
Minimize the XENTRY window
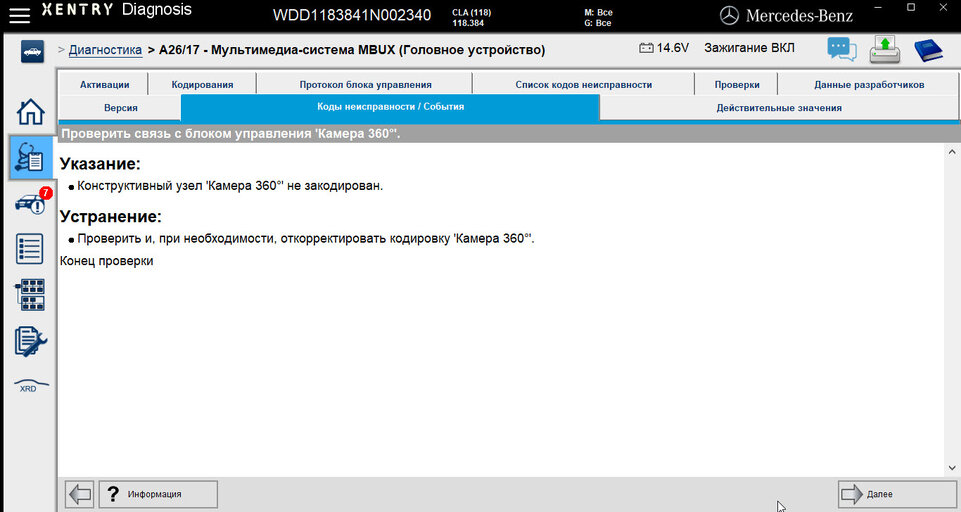[878, 8]
